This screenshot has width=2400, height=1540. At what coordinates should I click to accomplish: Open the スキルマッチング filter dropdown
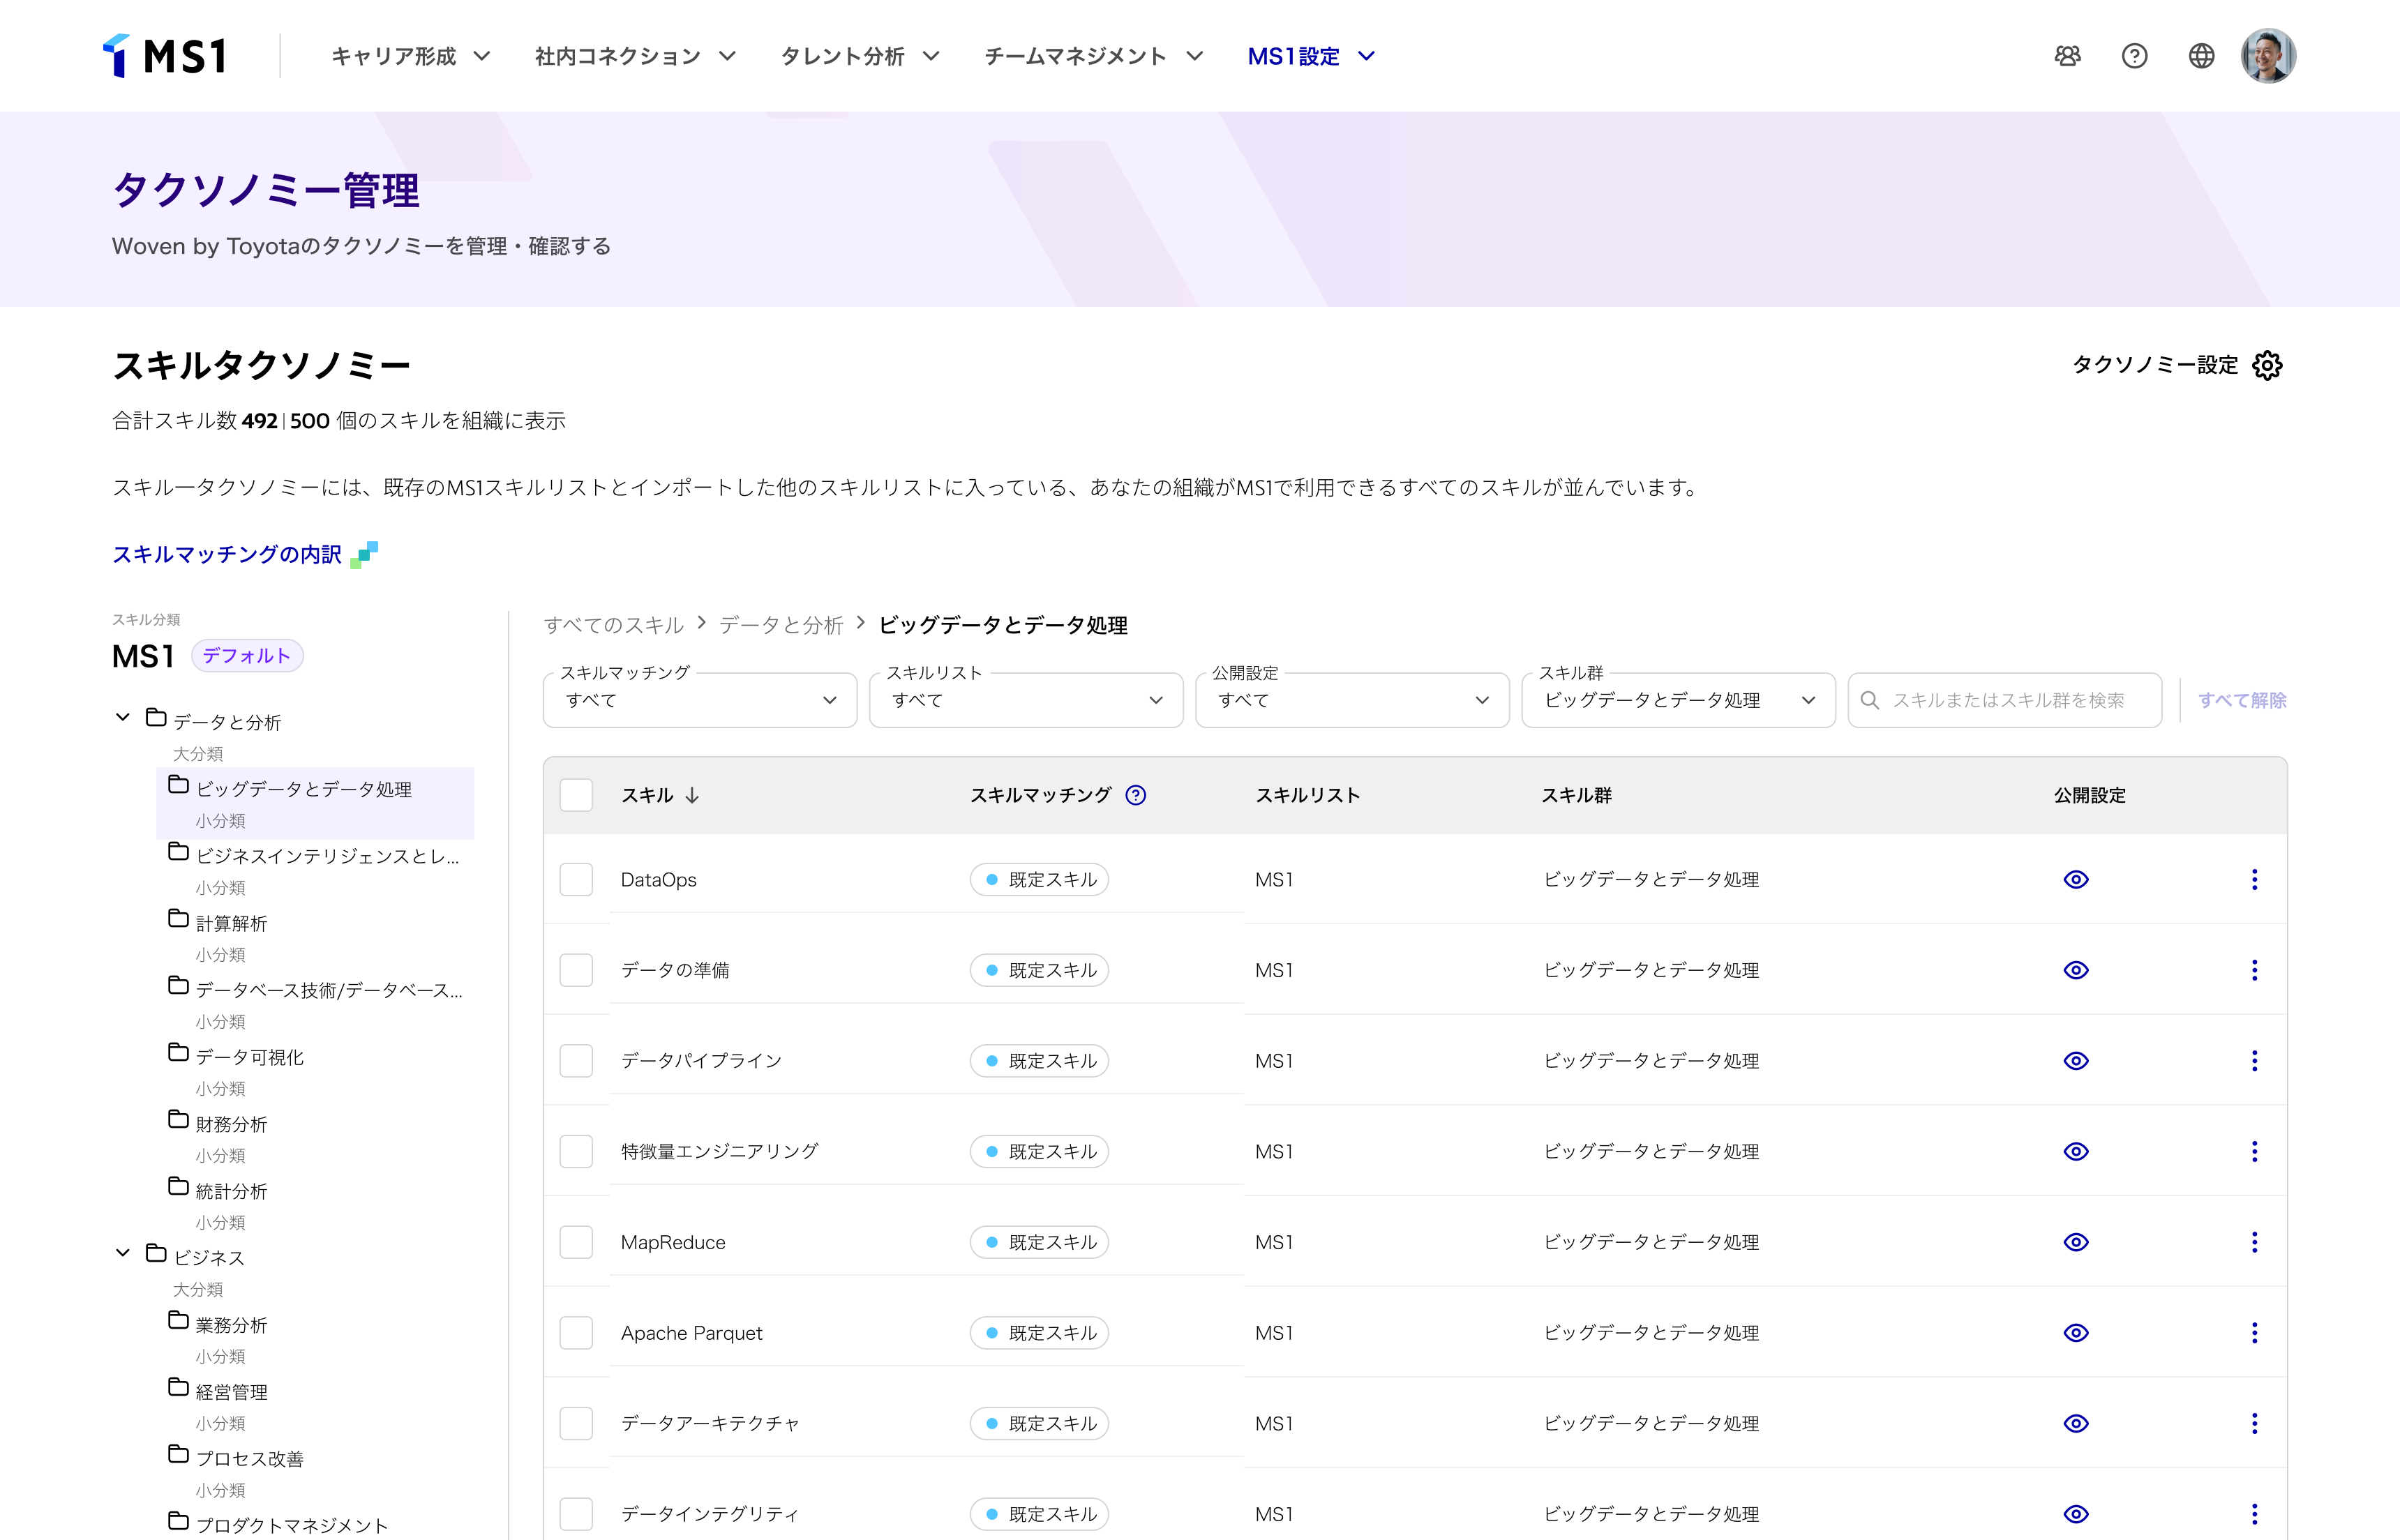[x=700, y=700]
